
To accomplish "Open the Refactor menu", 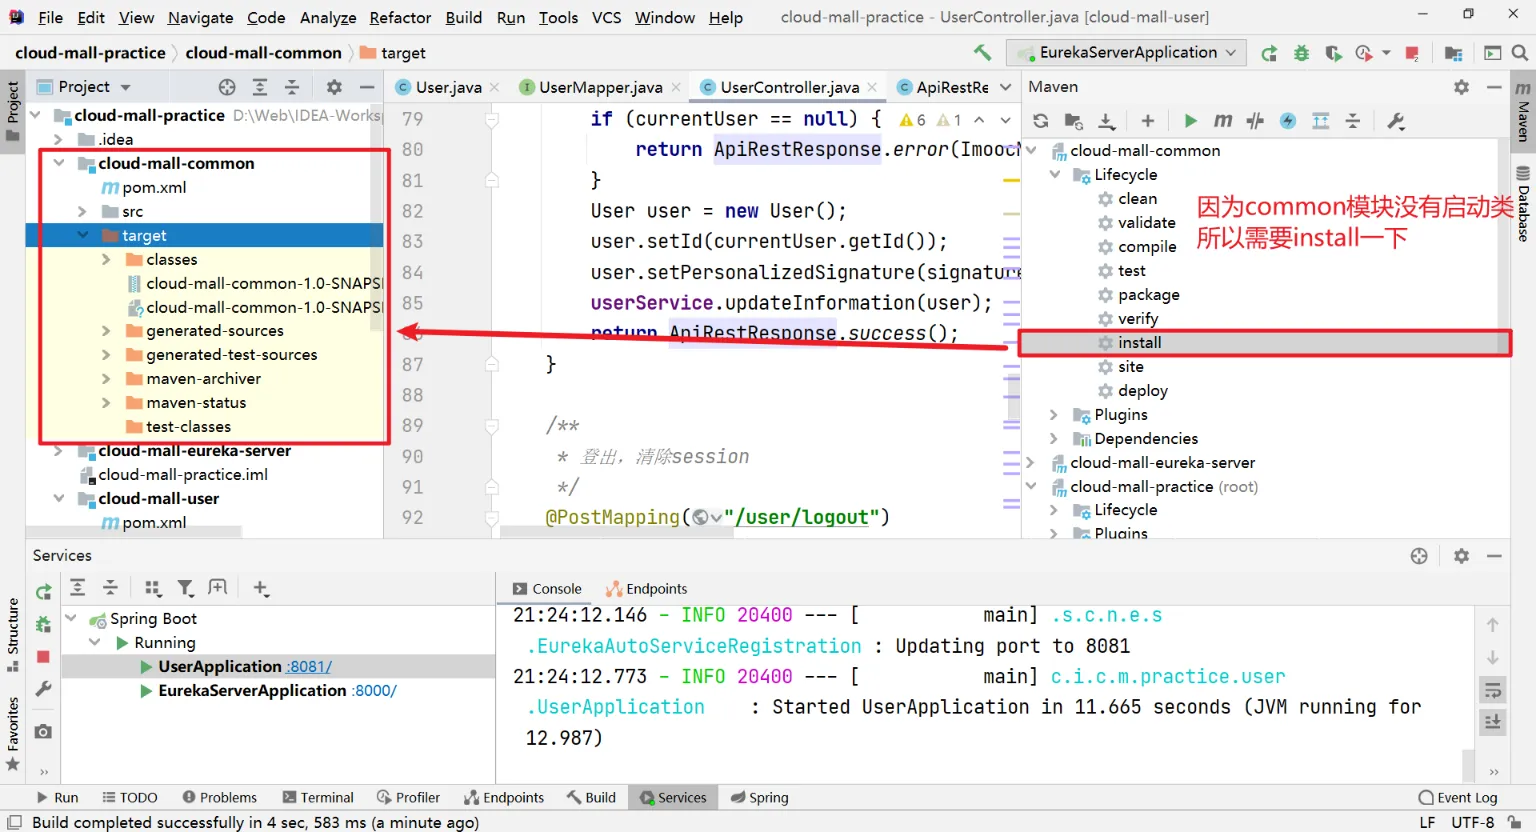I will (x=400, y=17).
